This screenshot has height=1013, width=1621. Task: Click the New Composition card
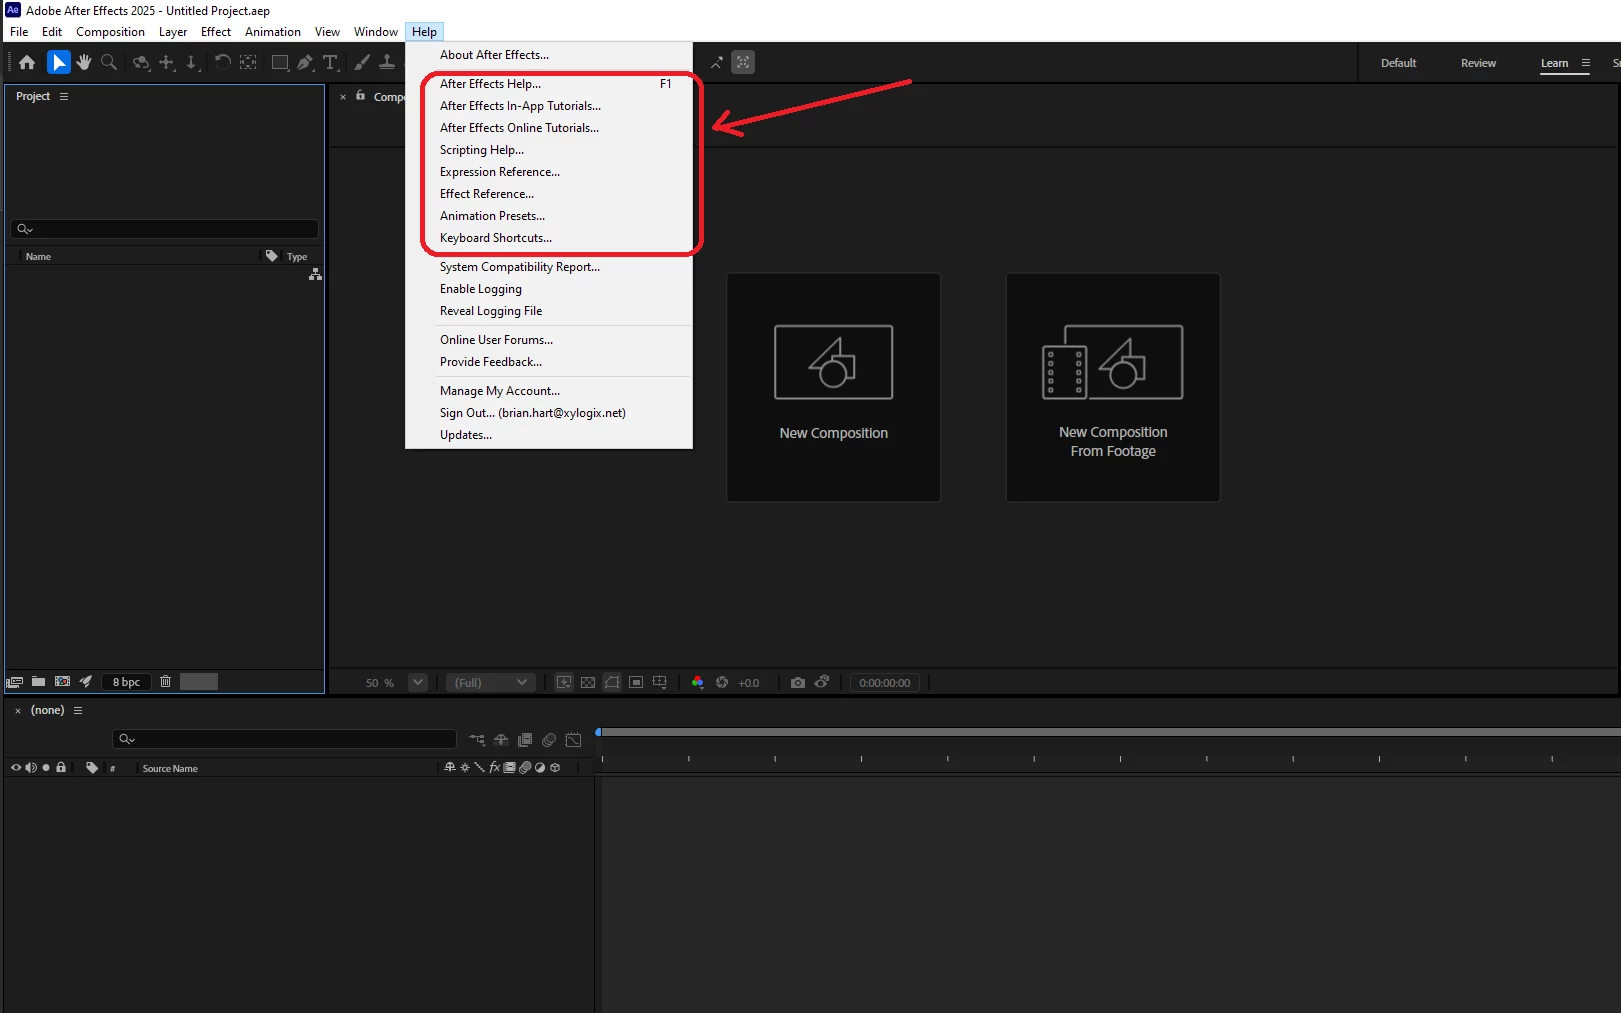click(x=833, y=387)
